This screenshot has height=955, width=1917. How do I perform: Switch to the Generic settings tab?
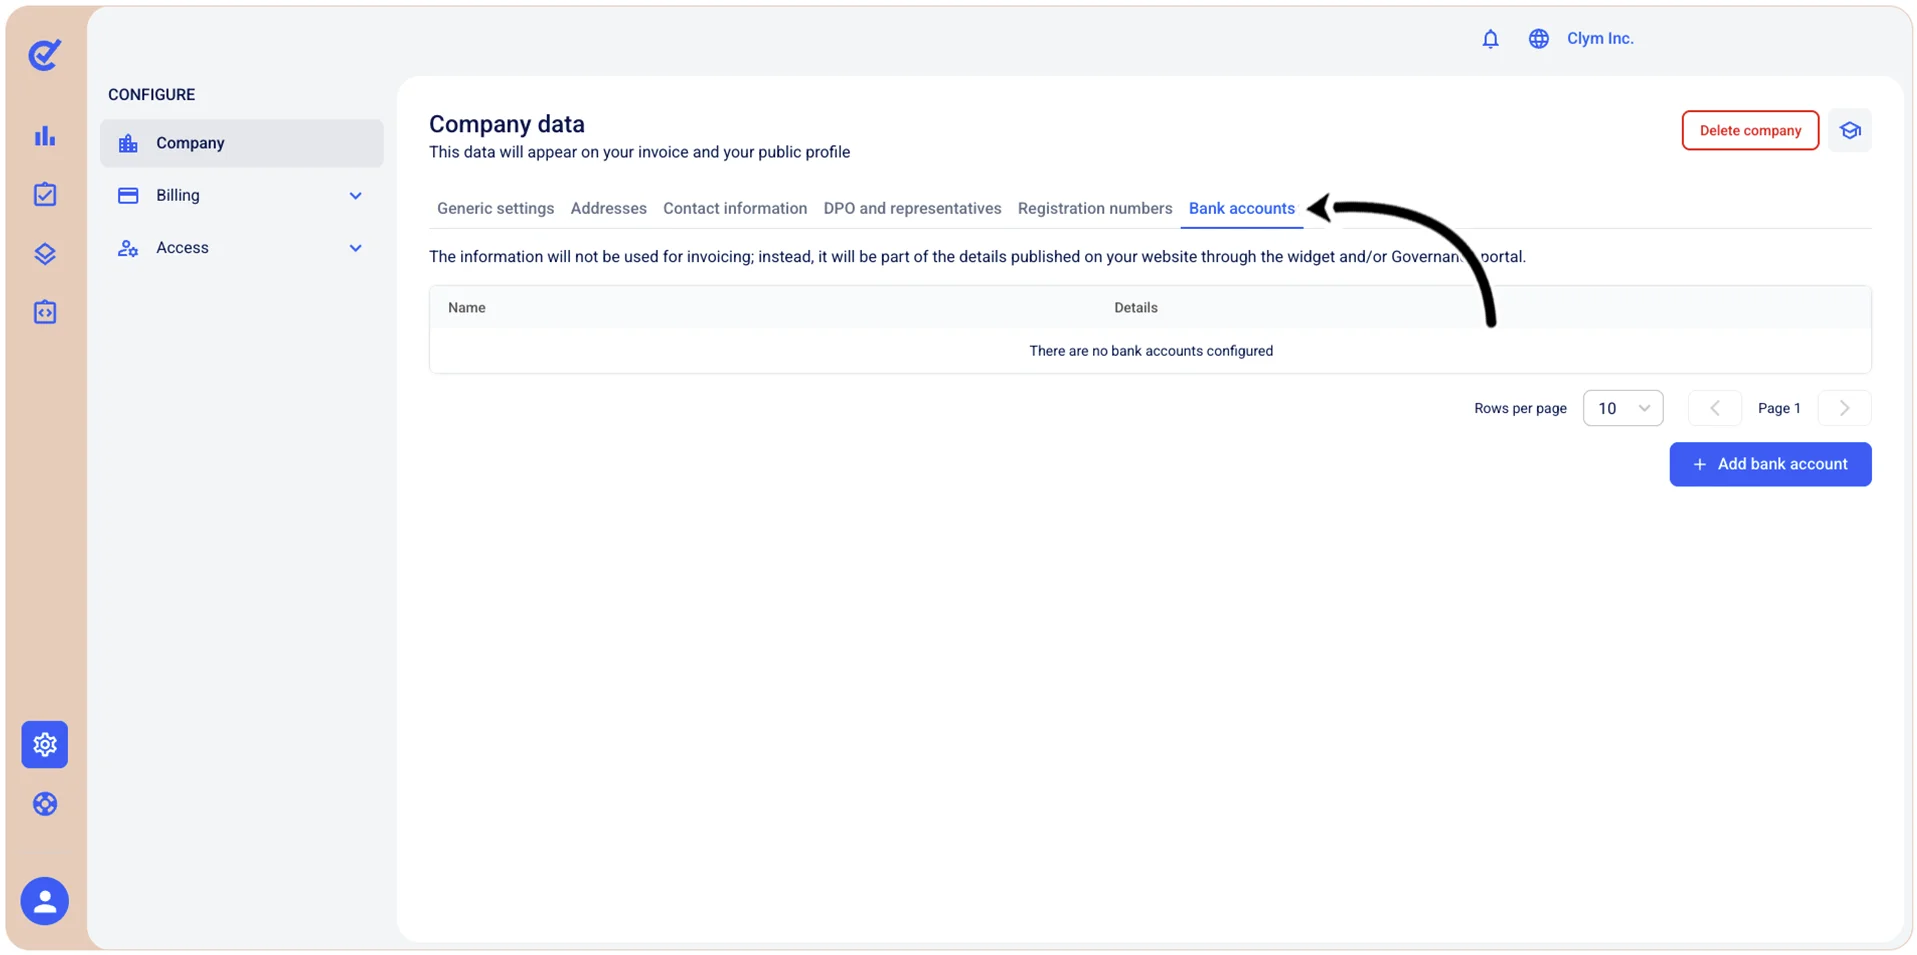tap(495, 208)
